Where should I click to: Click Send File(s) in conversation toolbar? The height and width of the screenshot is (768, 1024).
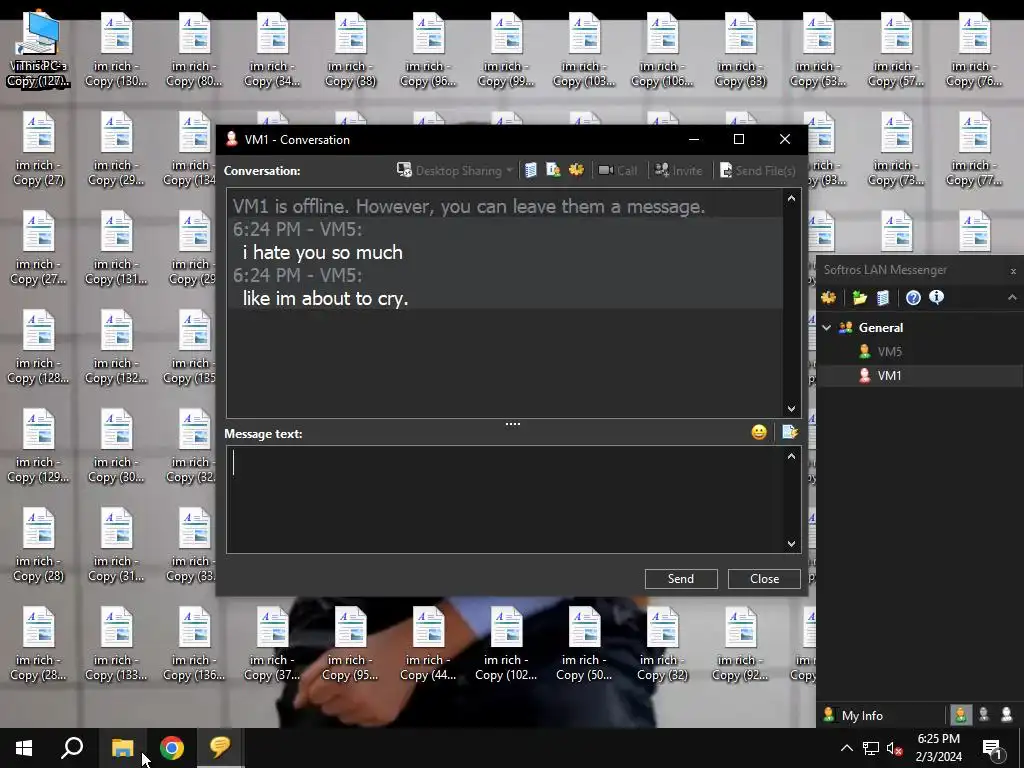[x=758, y=170]
